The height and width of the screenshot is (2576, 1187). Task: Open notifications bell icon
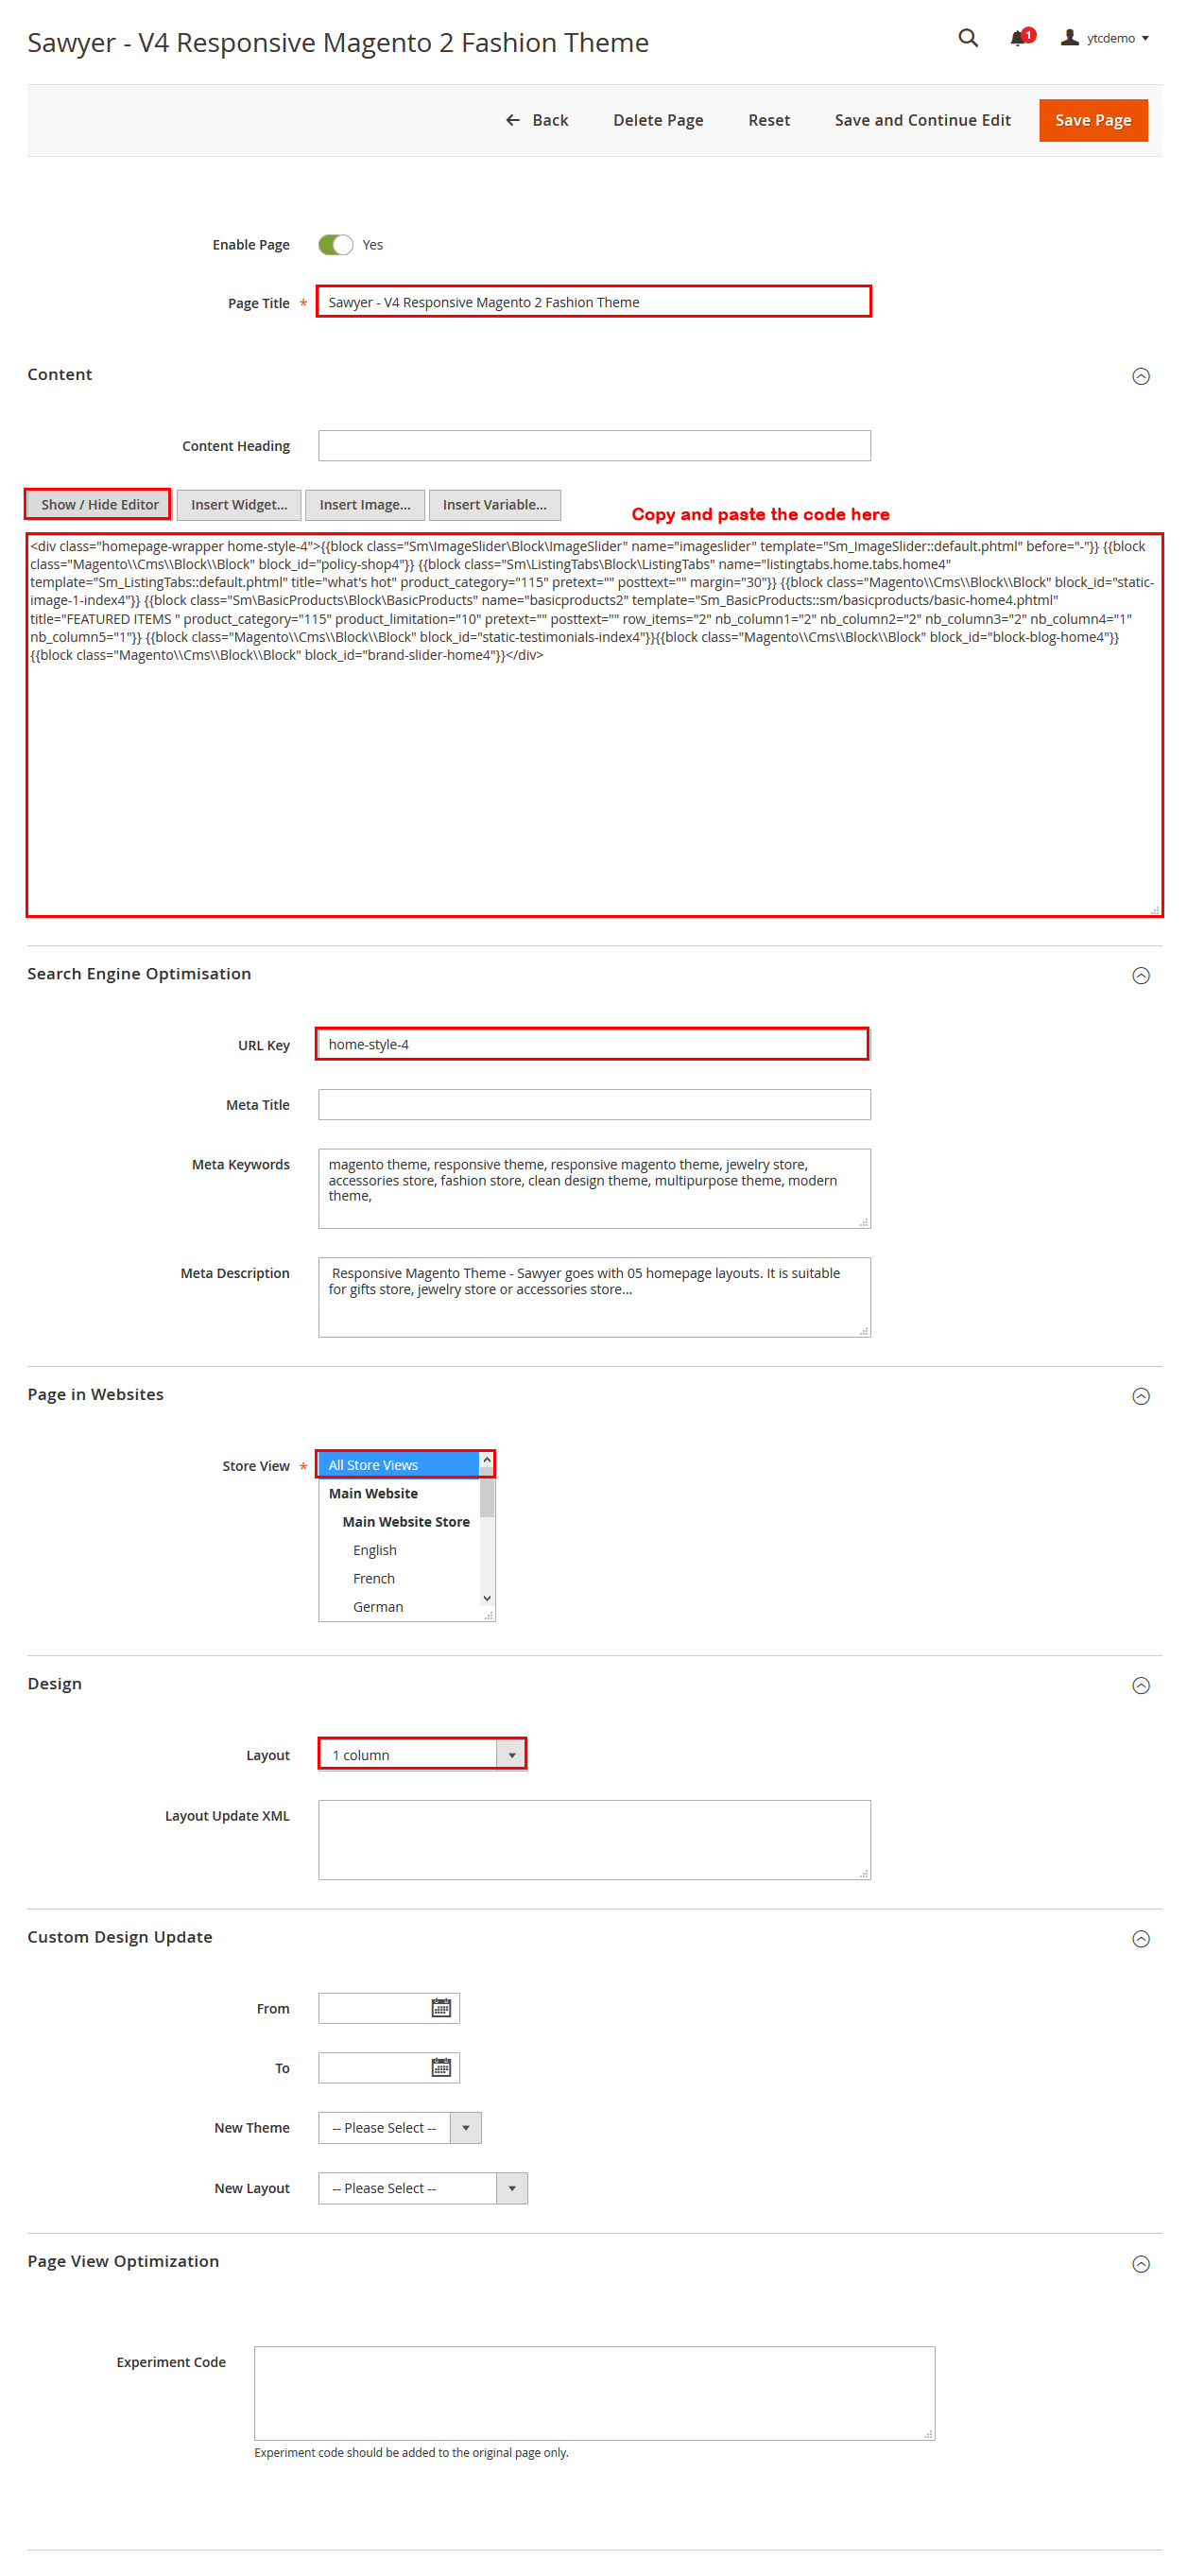pyautogui.click(x=1020, y=38)
